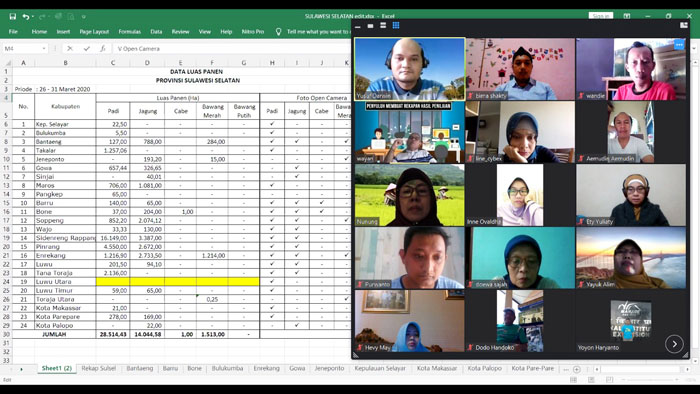Click the Sign in button
The height and width of the screenshot is (394, 700).
pos(600,16)
